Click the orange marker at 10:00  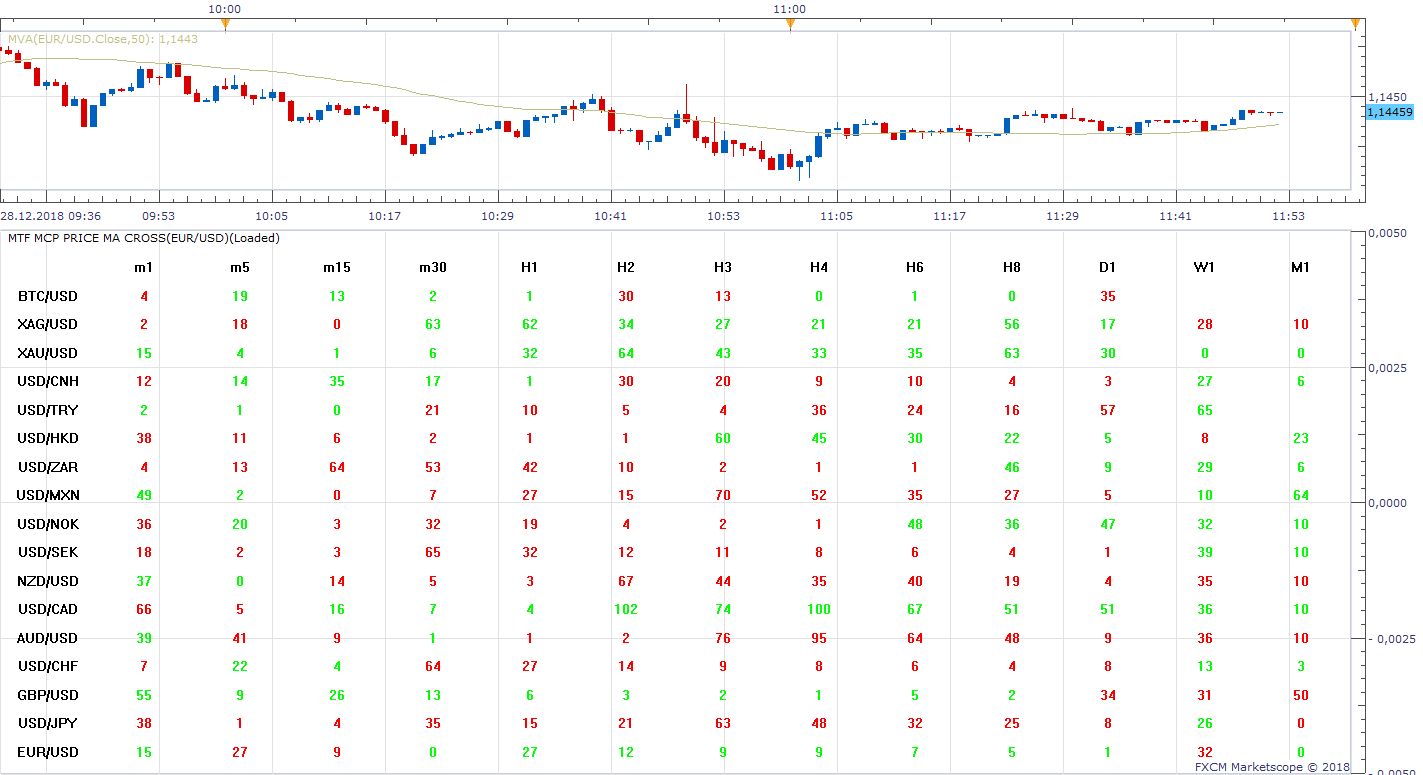coord(225,23)
